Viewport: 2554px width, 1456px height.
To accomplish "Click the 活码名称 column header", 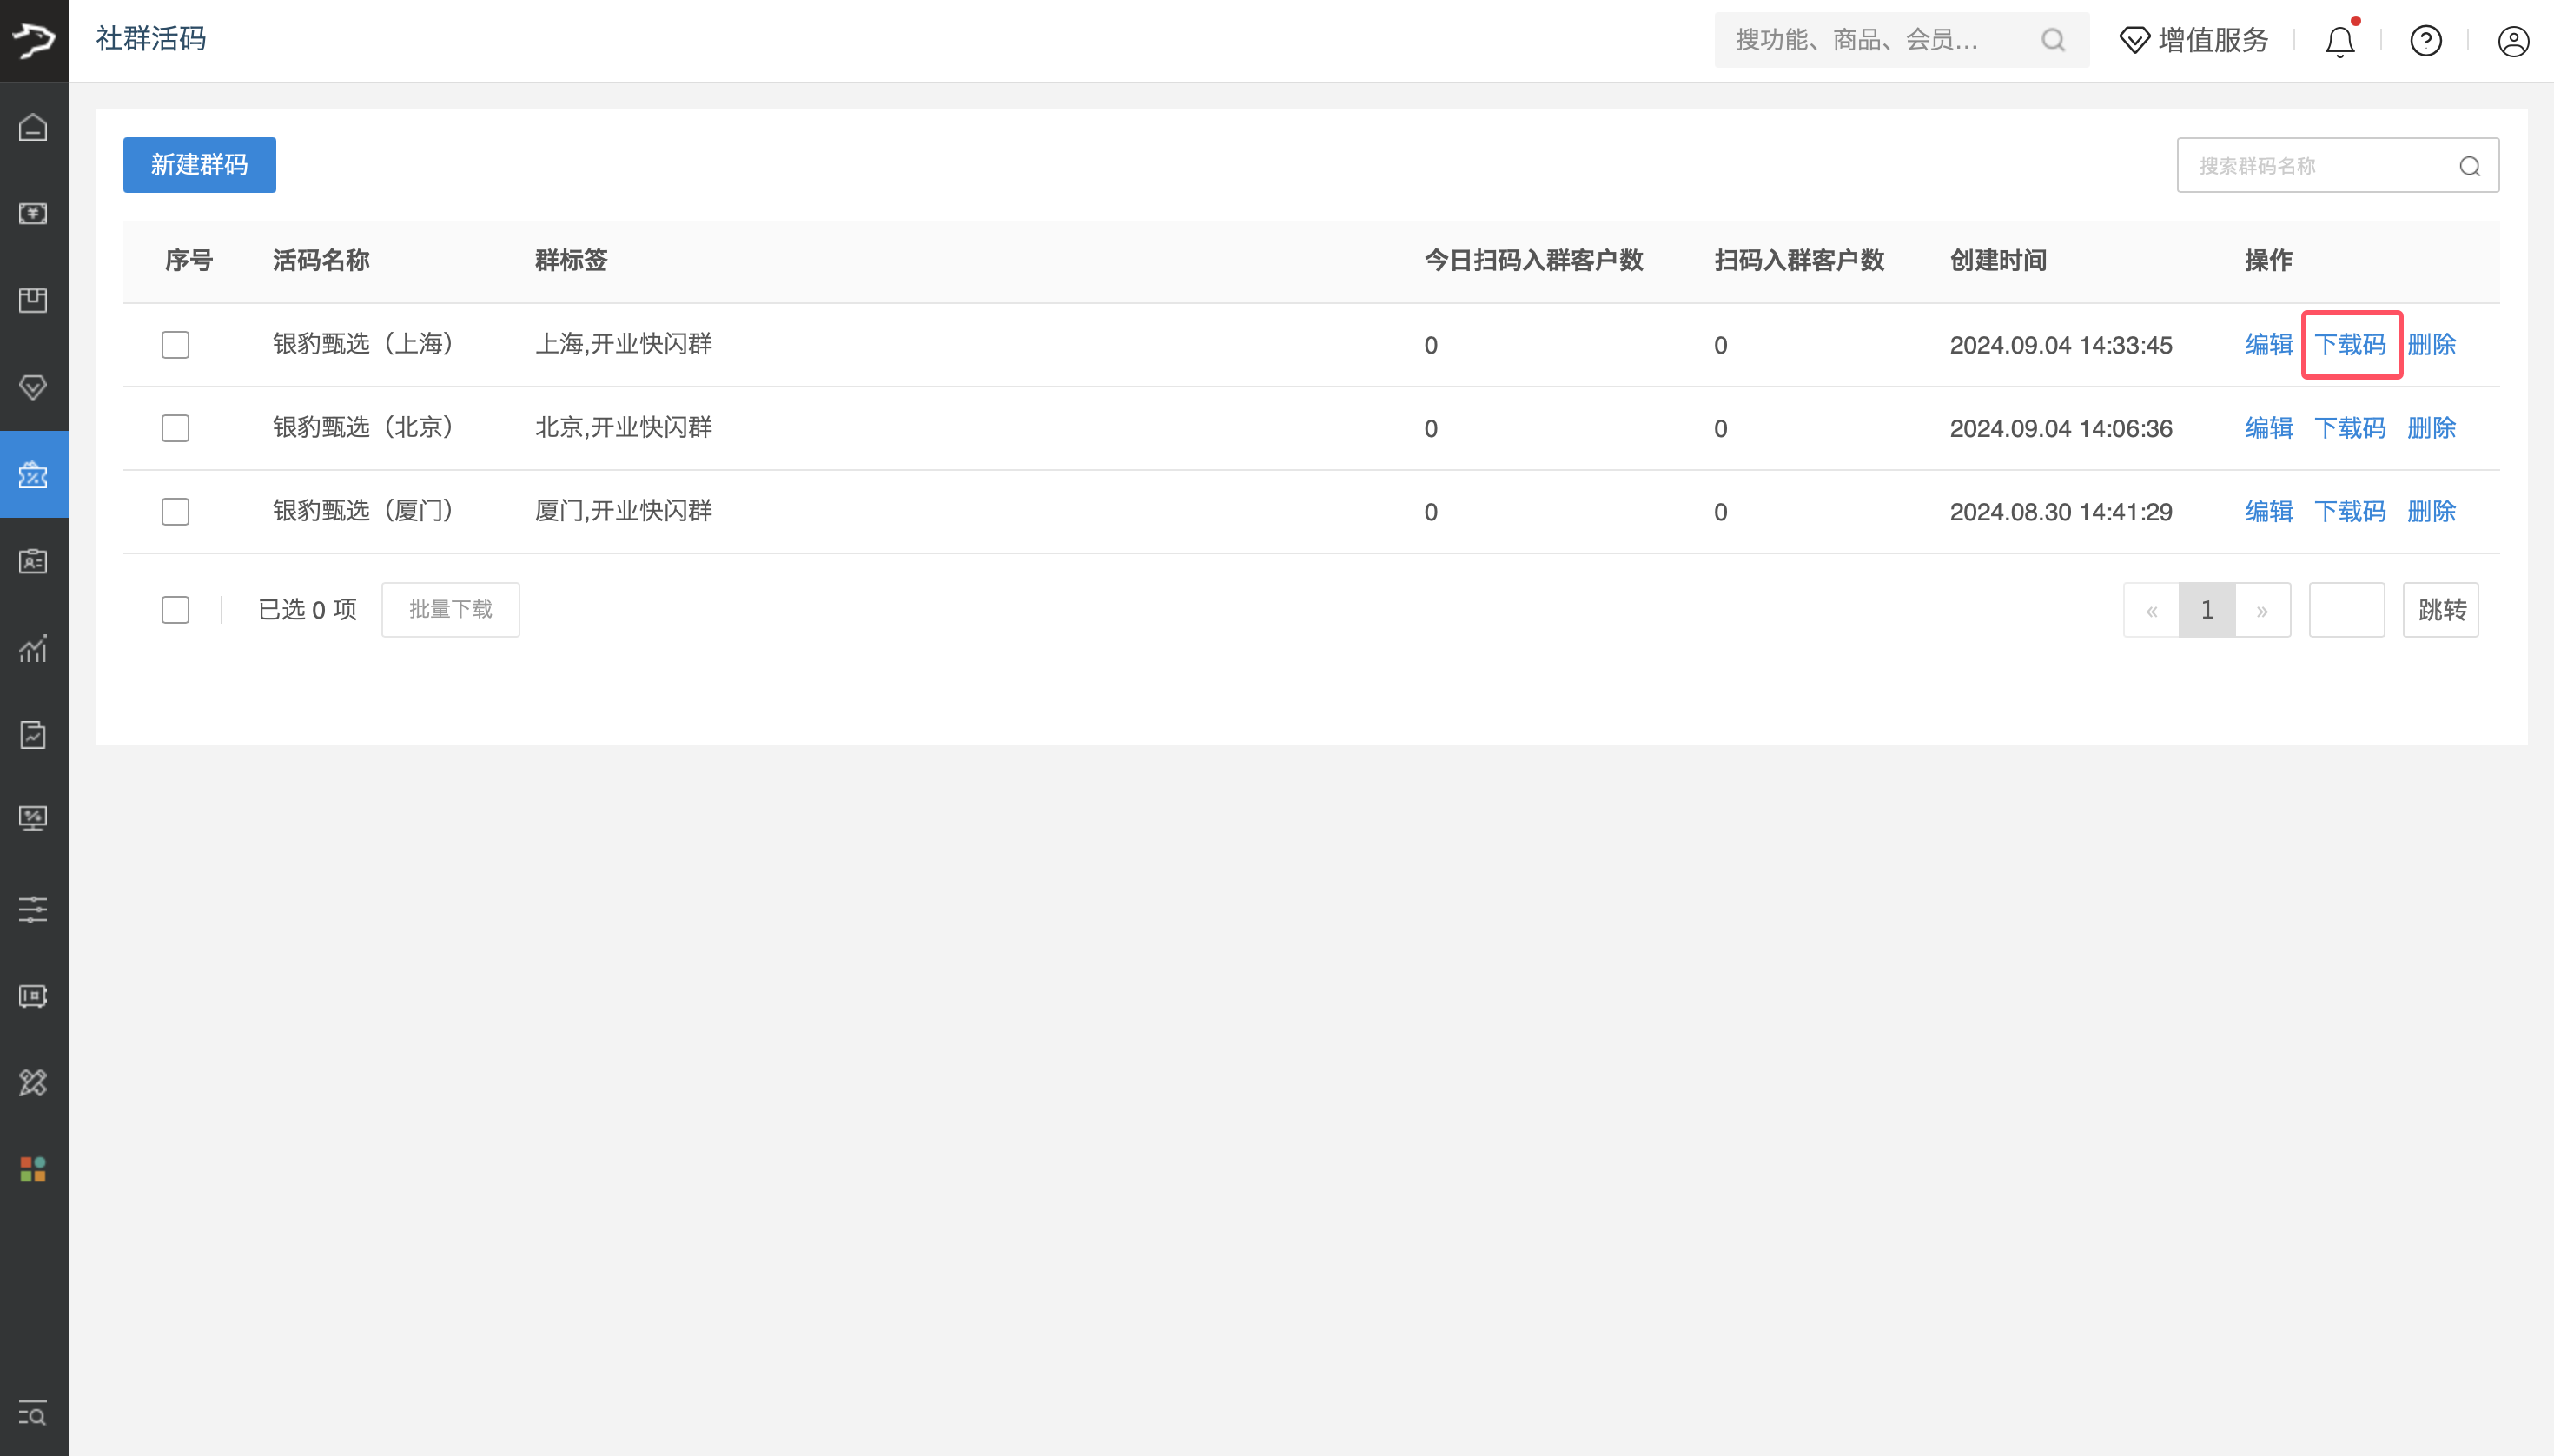I will [x=321, y=261].
